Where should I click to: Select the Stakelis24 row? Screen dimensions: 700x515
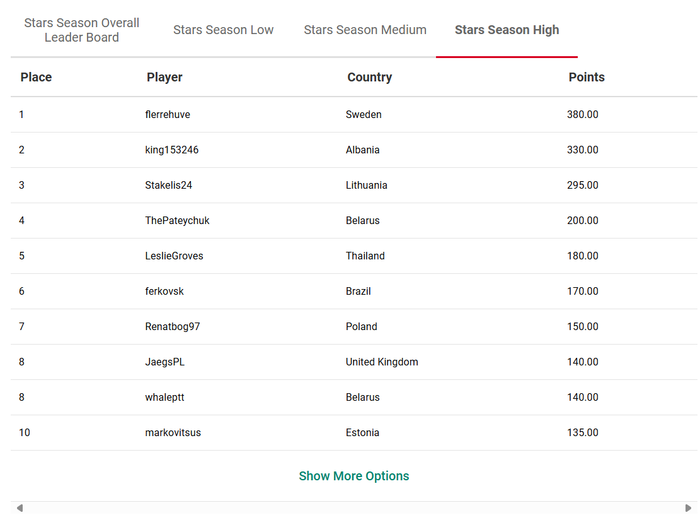pos(168,185)
